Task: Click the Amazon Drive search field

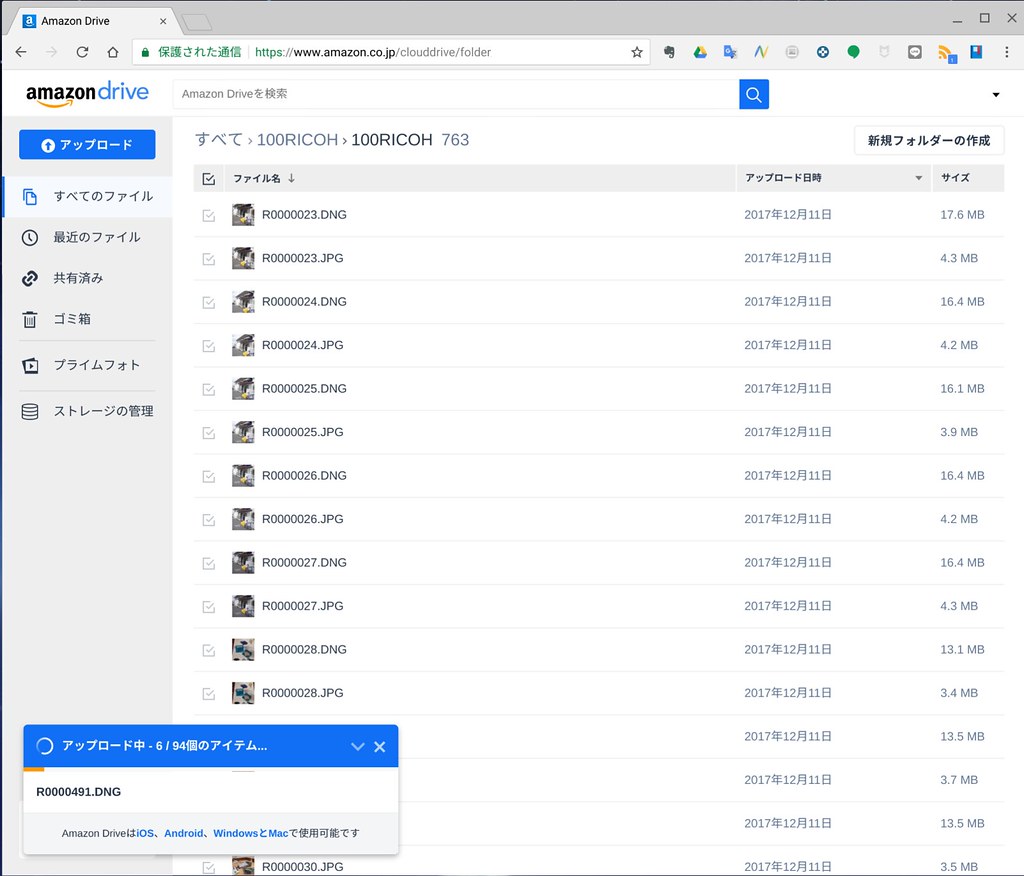Action: pyautogui.click(x=455, y=94)
